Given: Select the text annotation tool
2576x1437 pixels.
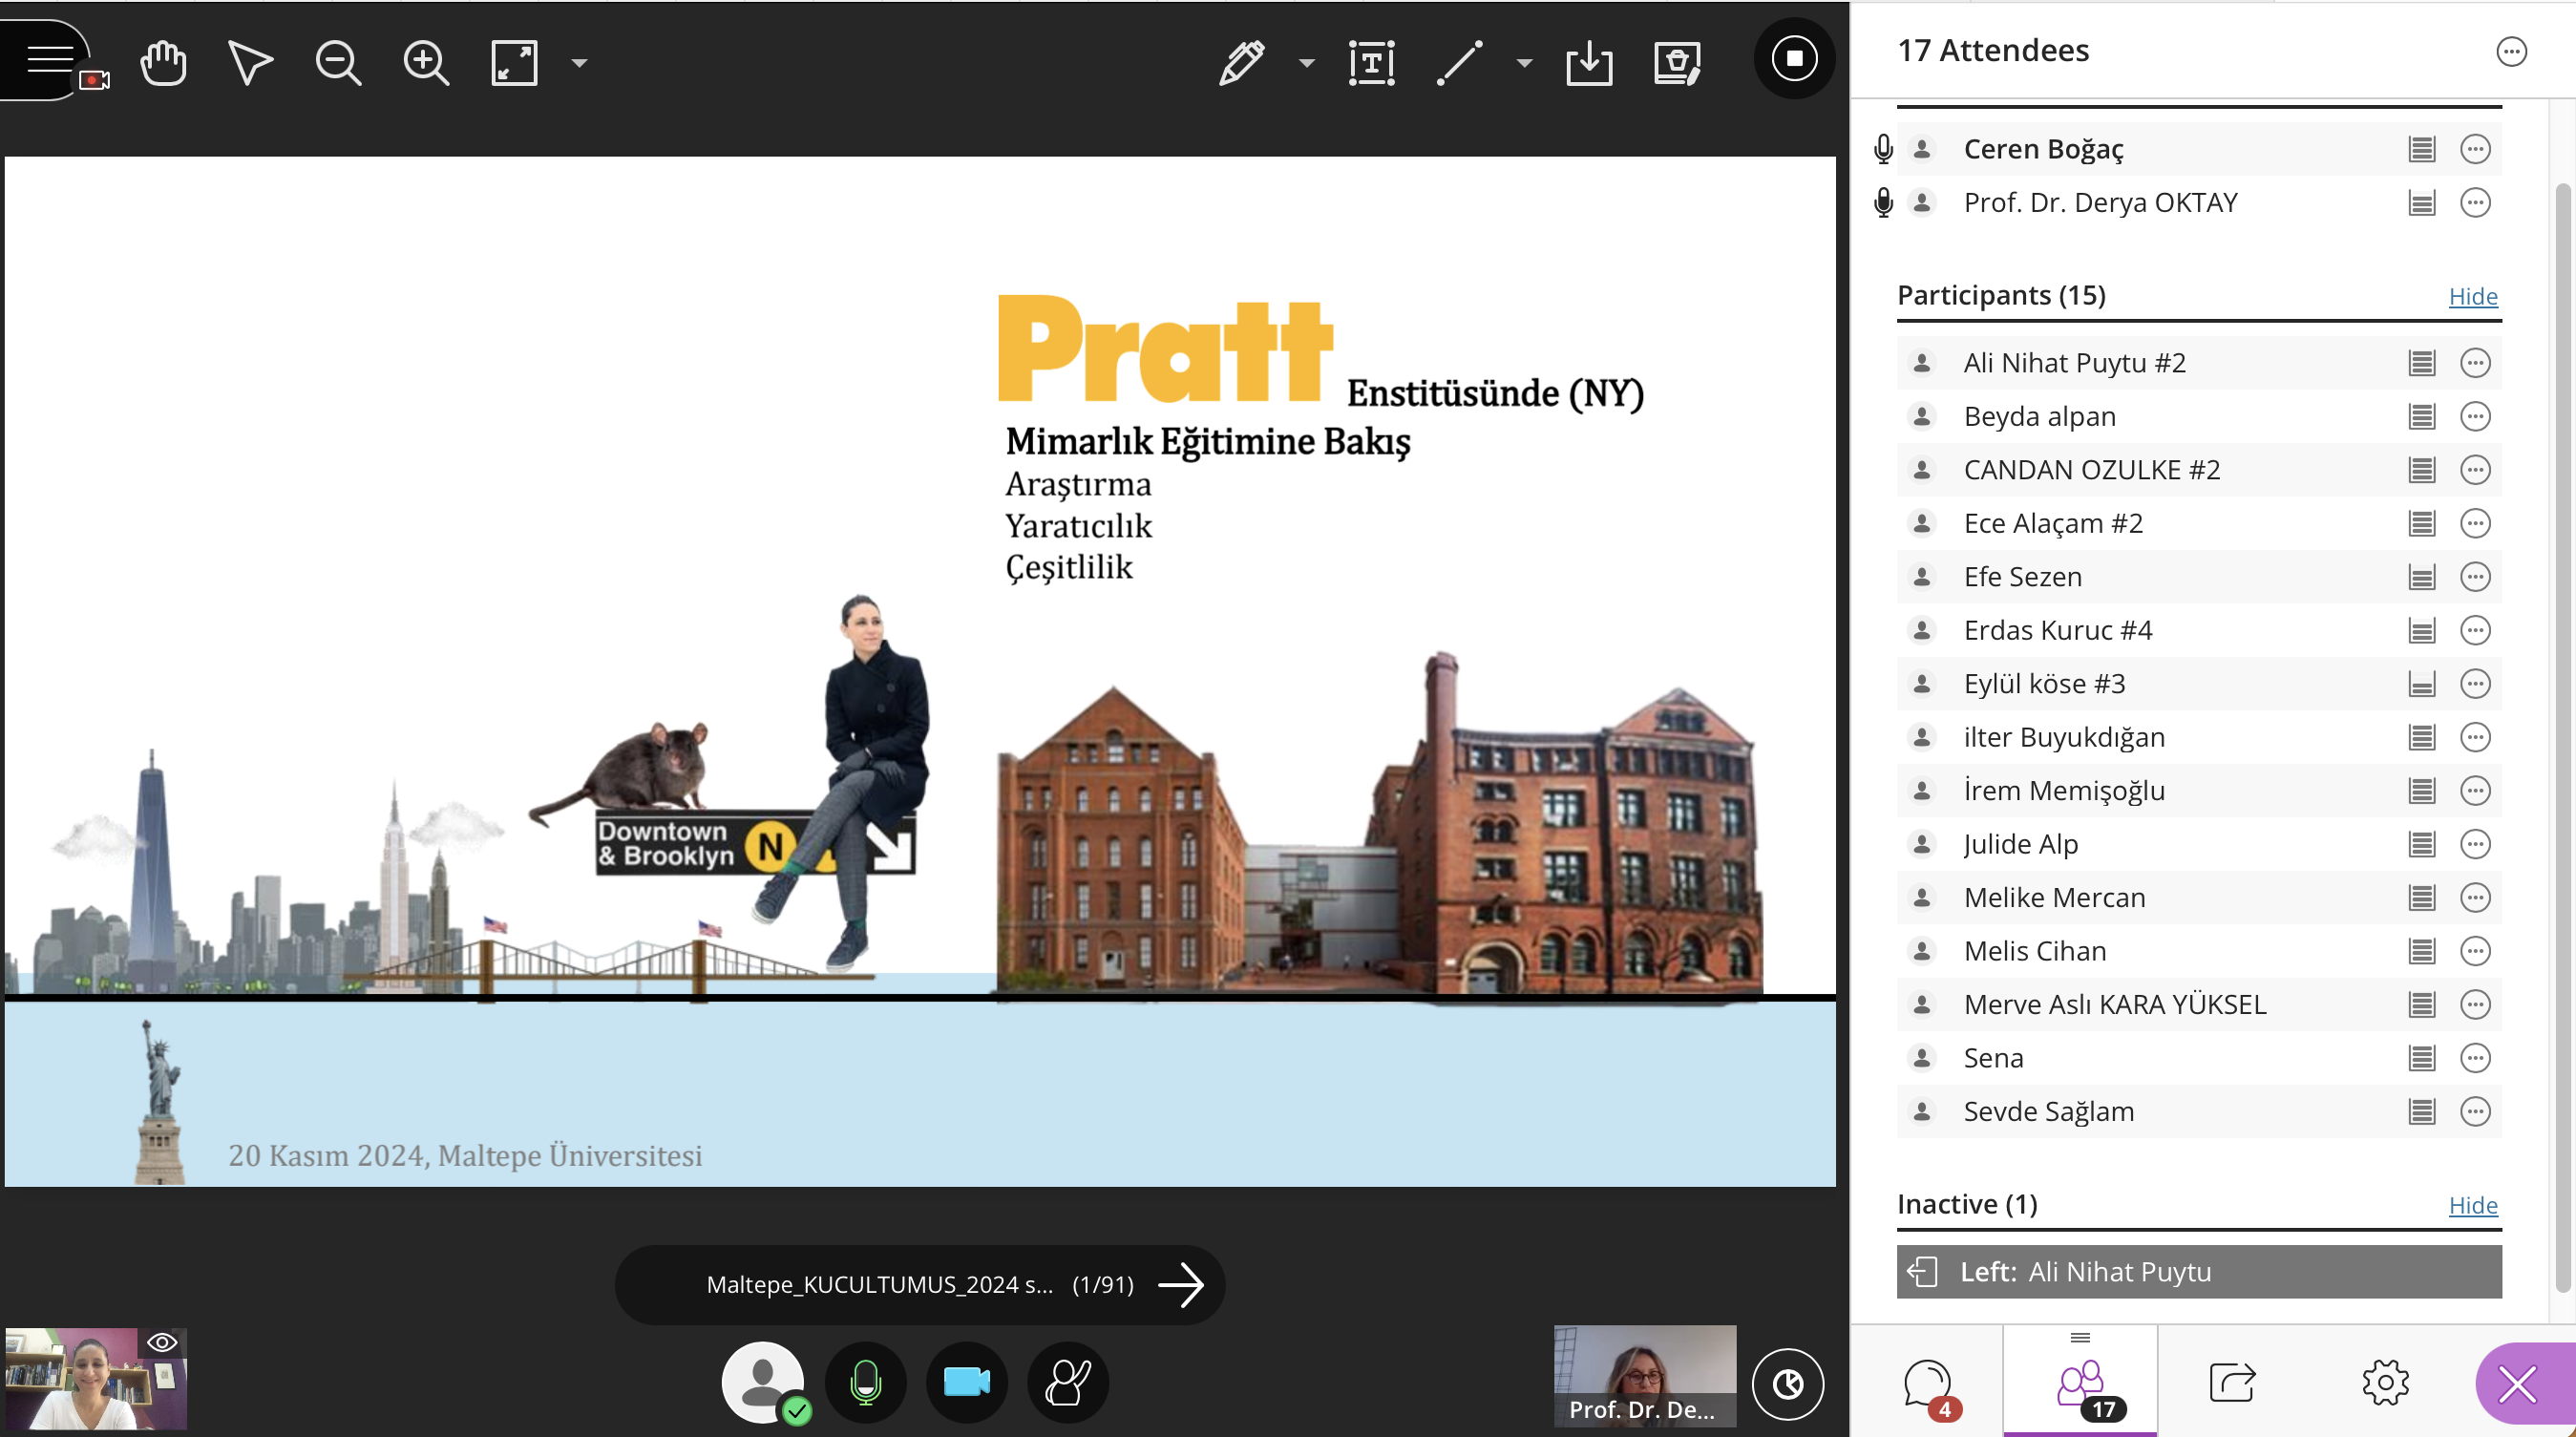Looking at the screenshot, I should pyautogui.click(x=1371, y=63).
